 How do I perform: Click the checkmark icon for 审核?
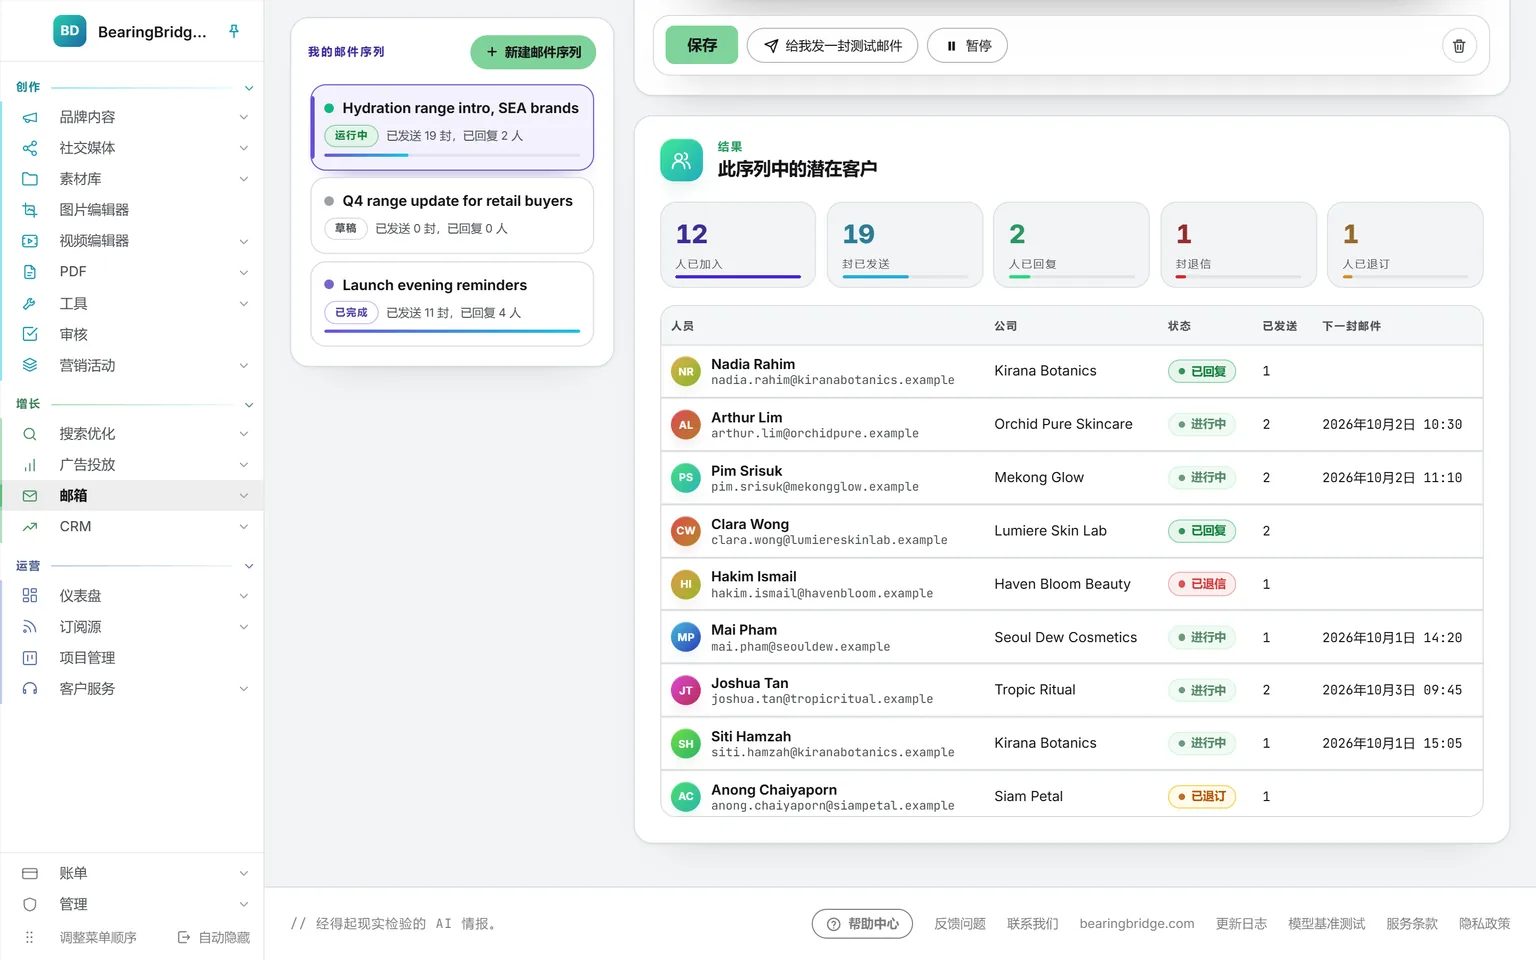30,334
